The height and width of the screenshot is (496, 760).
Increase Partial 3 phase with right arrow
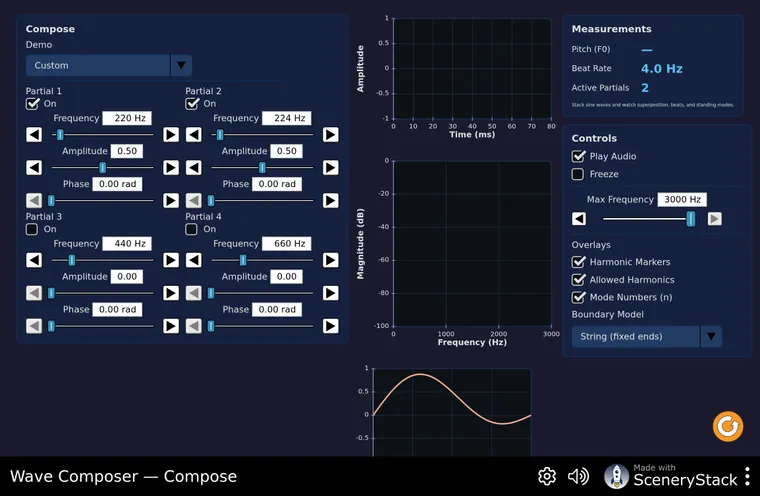pos(171,326)
